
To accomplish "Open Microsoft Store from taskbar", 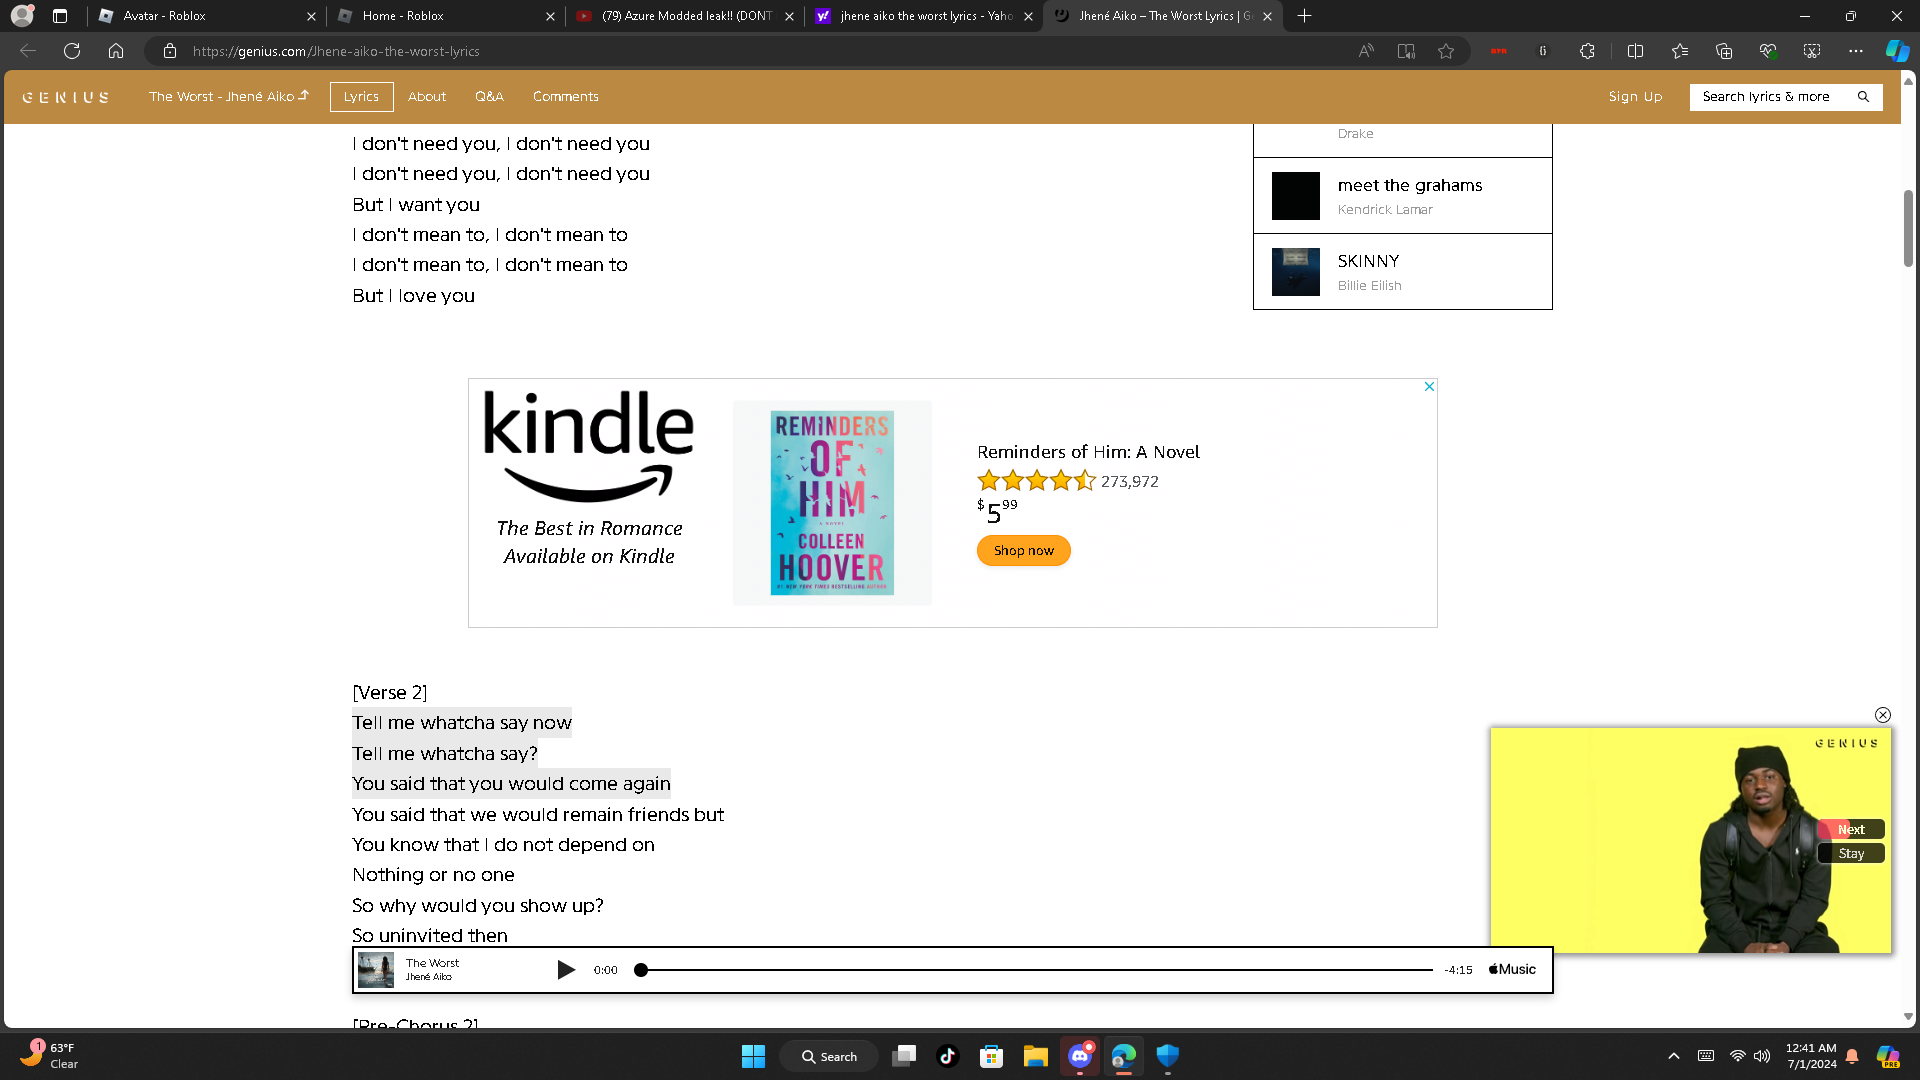I will pos(992,1056).
